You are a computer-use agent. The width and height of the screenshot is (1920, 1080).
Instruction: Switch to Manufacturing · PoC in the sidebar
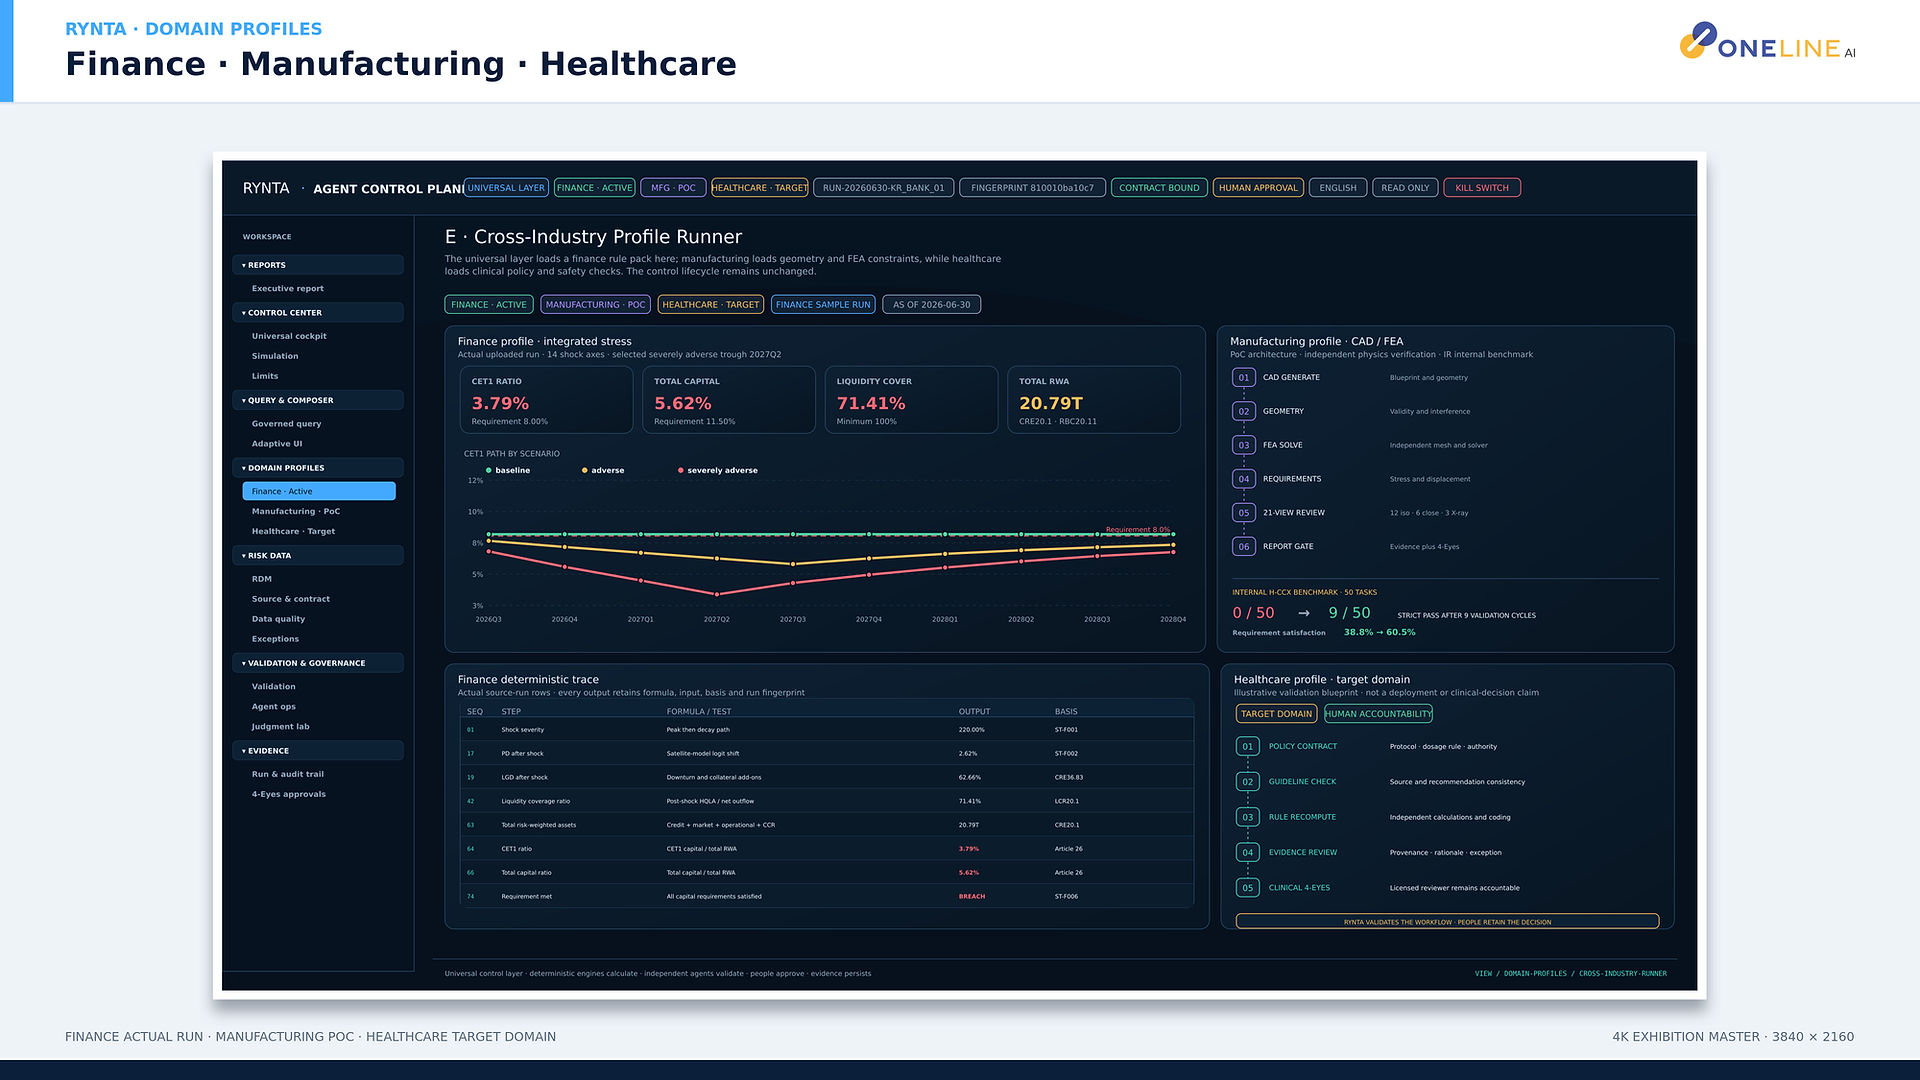[x=296, y=512]
